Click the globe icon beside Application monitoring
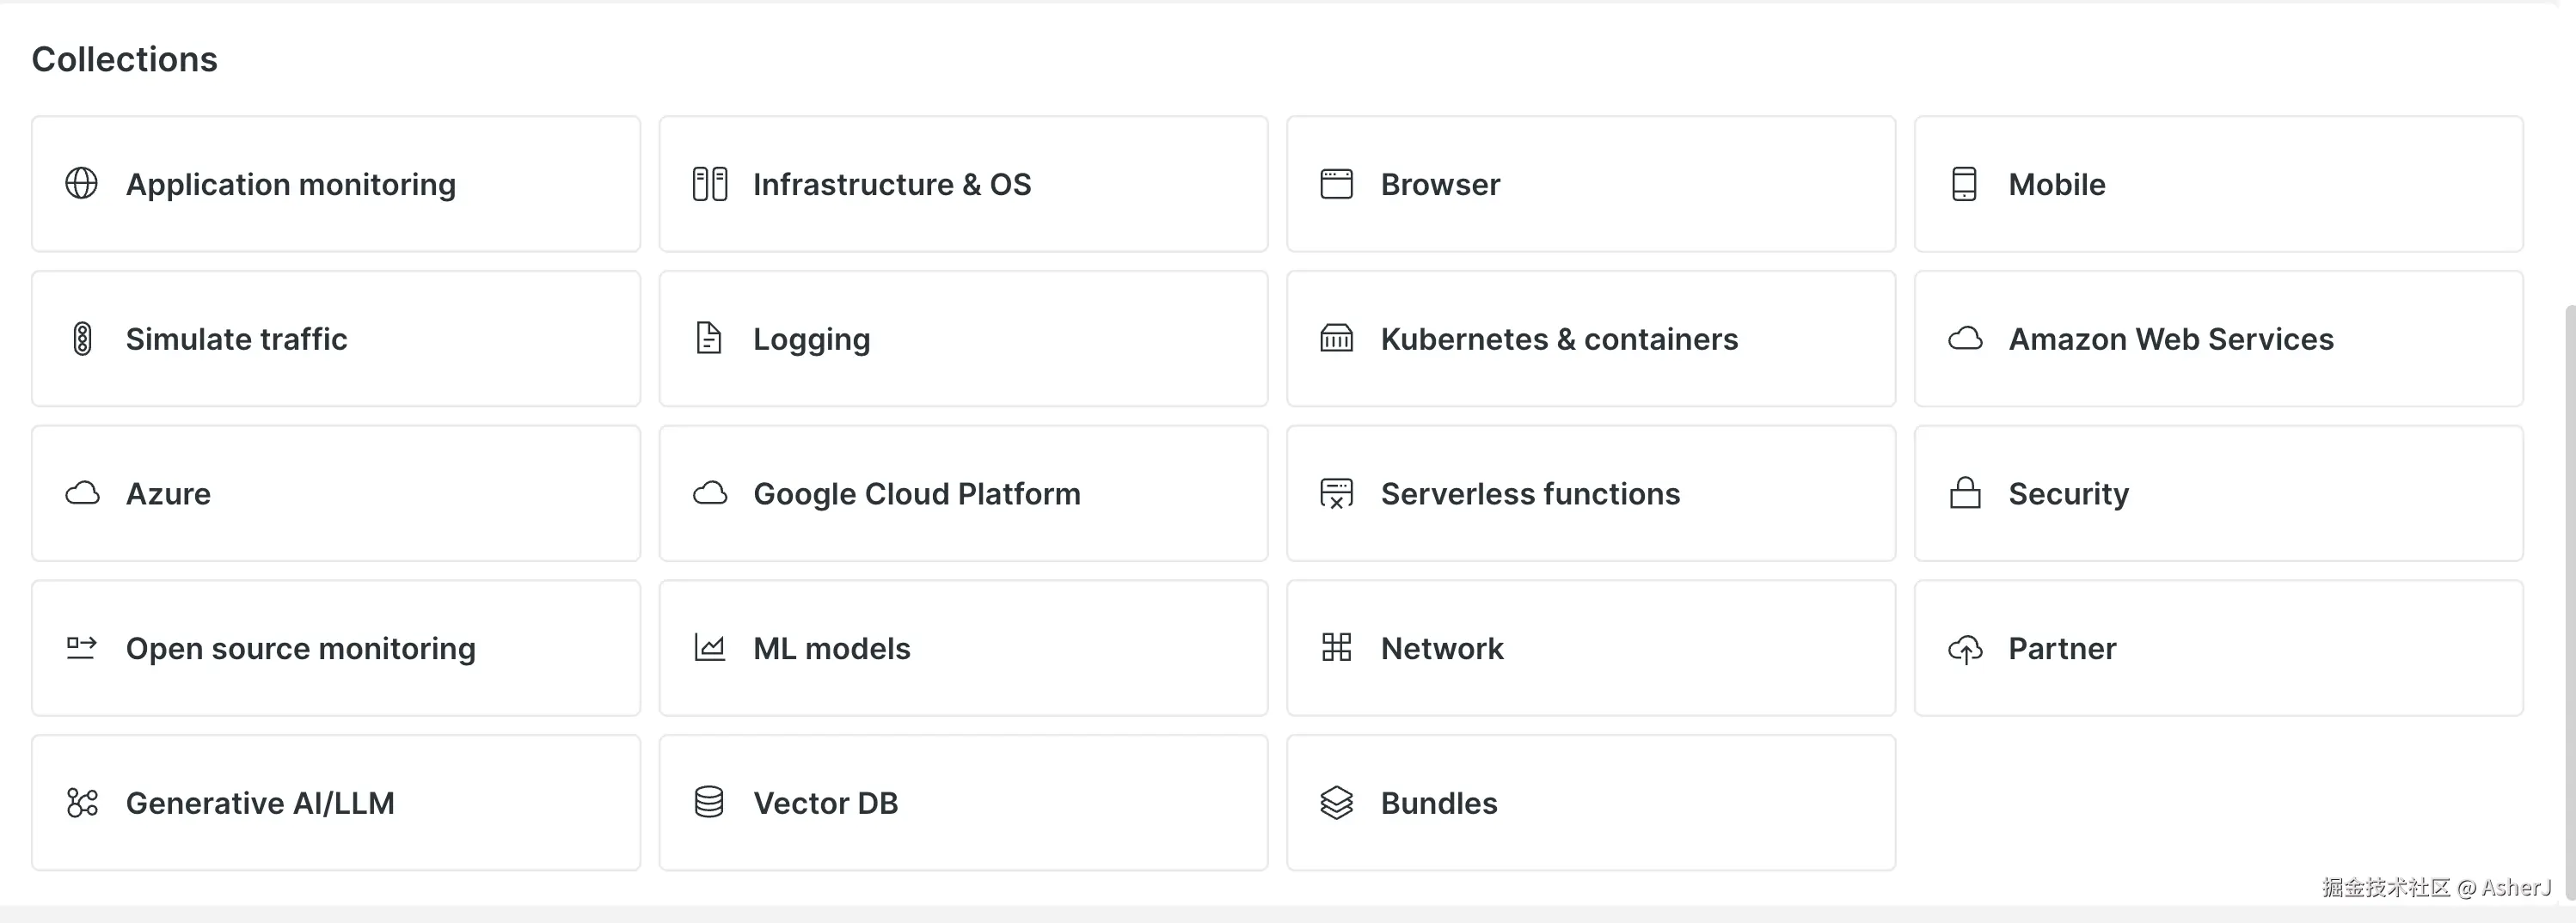The width and height of the screenshot is (2576, 923). click(81, 184)
